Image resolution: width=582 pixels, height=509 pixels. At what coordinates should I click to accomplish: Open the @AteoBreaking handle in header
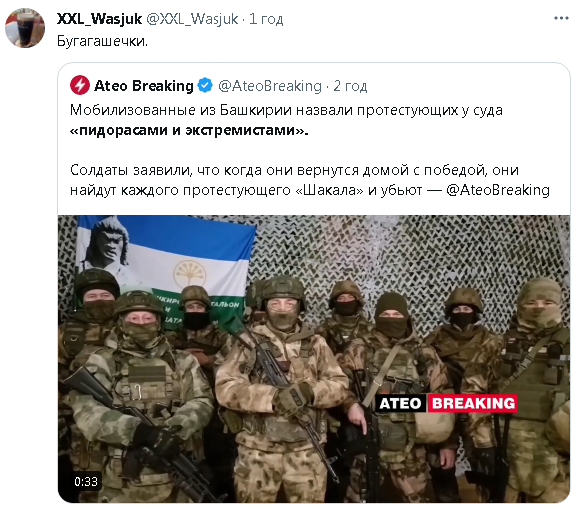pyautogui.click(x=270, y=86)
